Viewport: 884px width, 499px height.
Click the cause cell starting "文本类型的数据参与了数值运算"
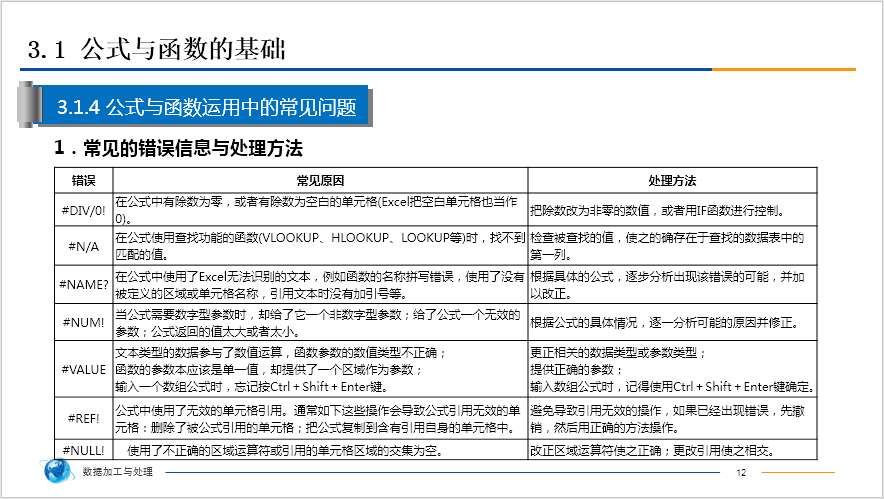(320, 369)
